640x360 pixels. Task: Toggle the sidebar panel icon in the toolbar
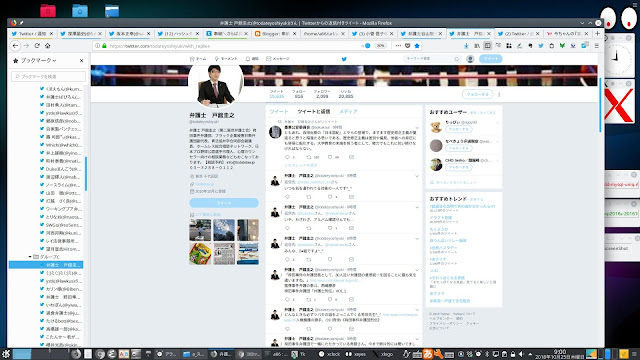click(487, 46)
